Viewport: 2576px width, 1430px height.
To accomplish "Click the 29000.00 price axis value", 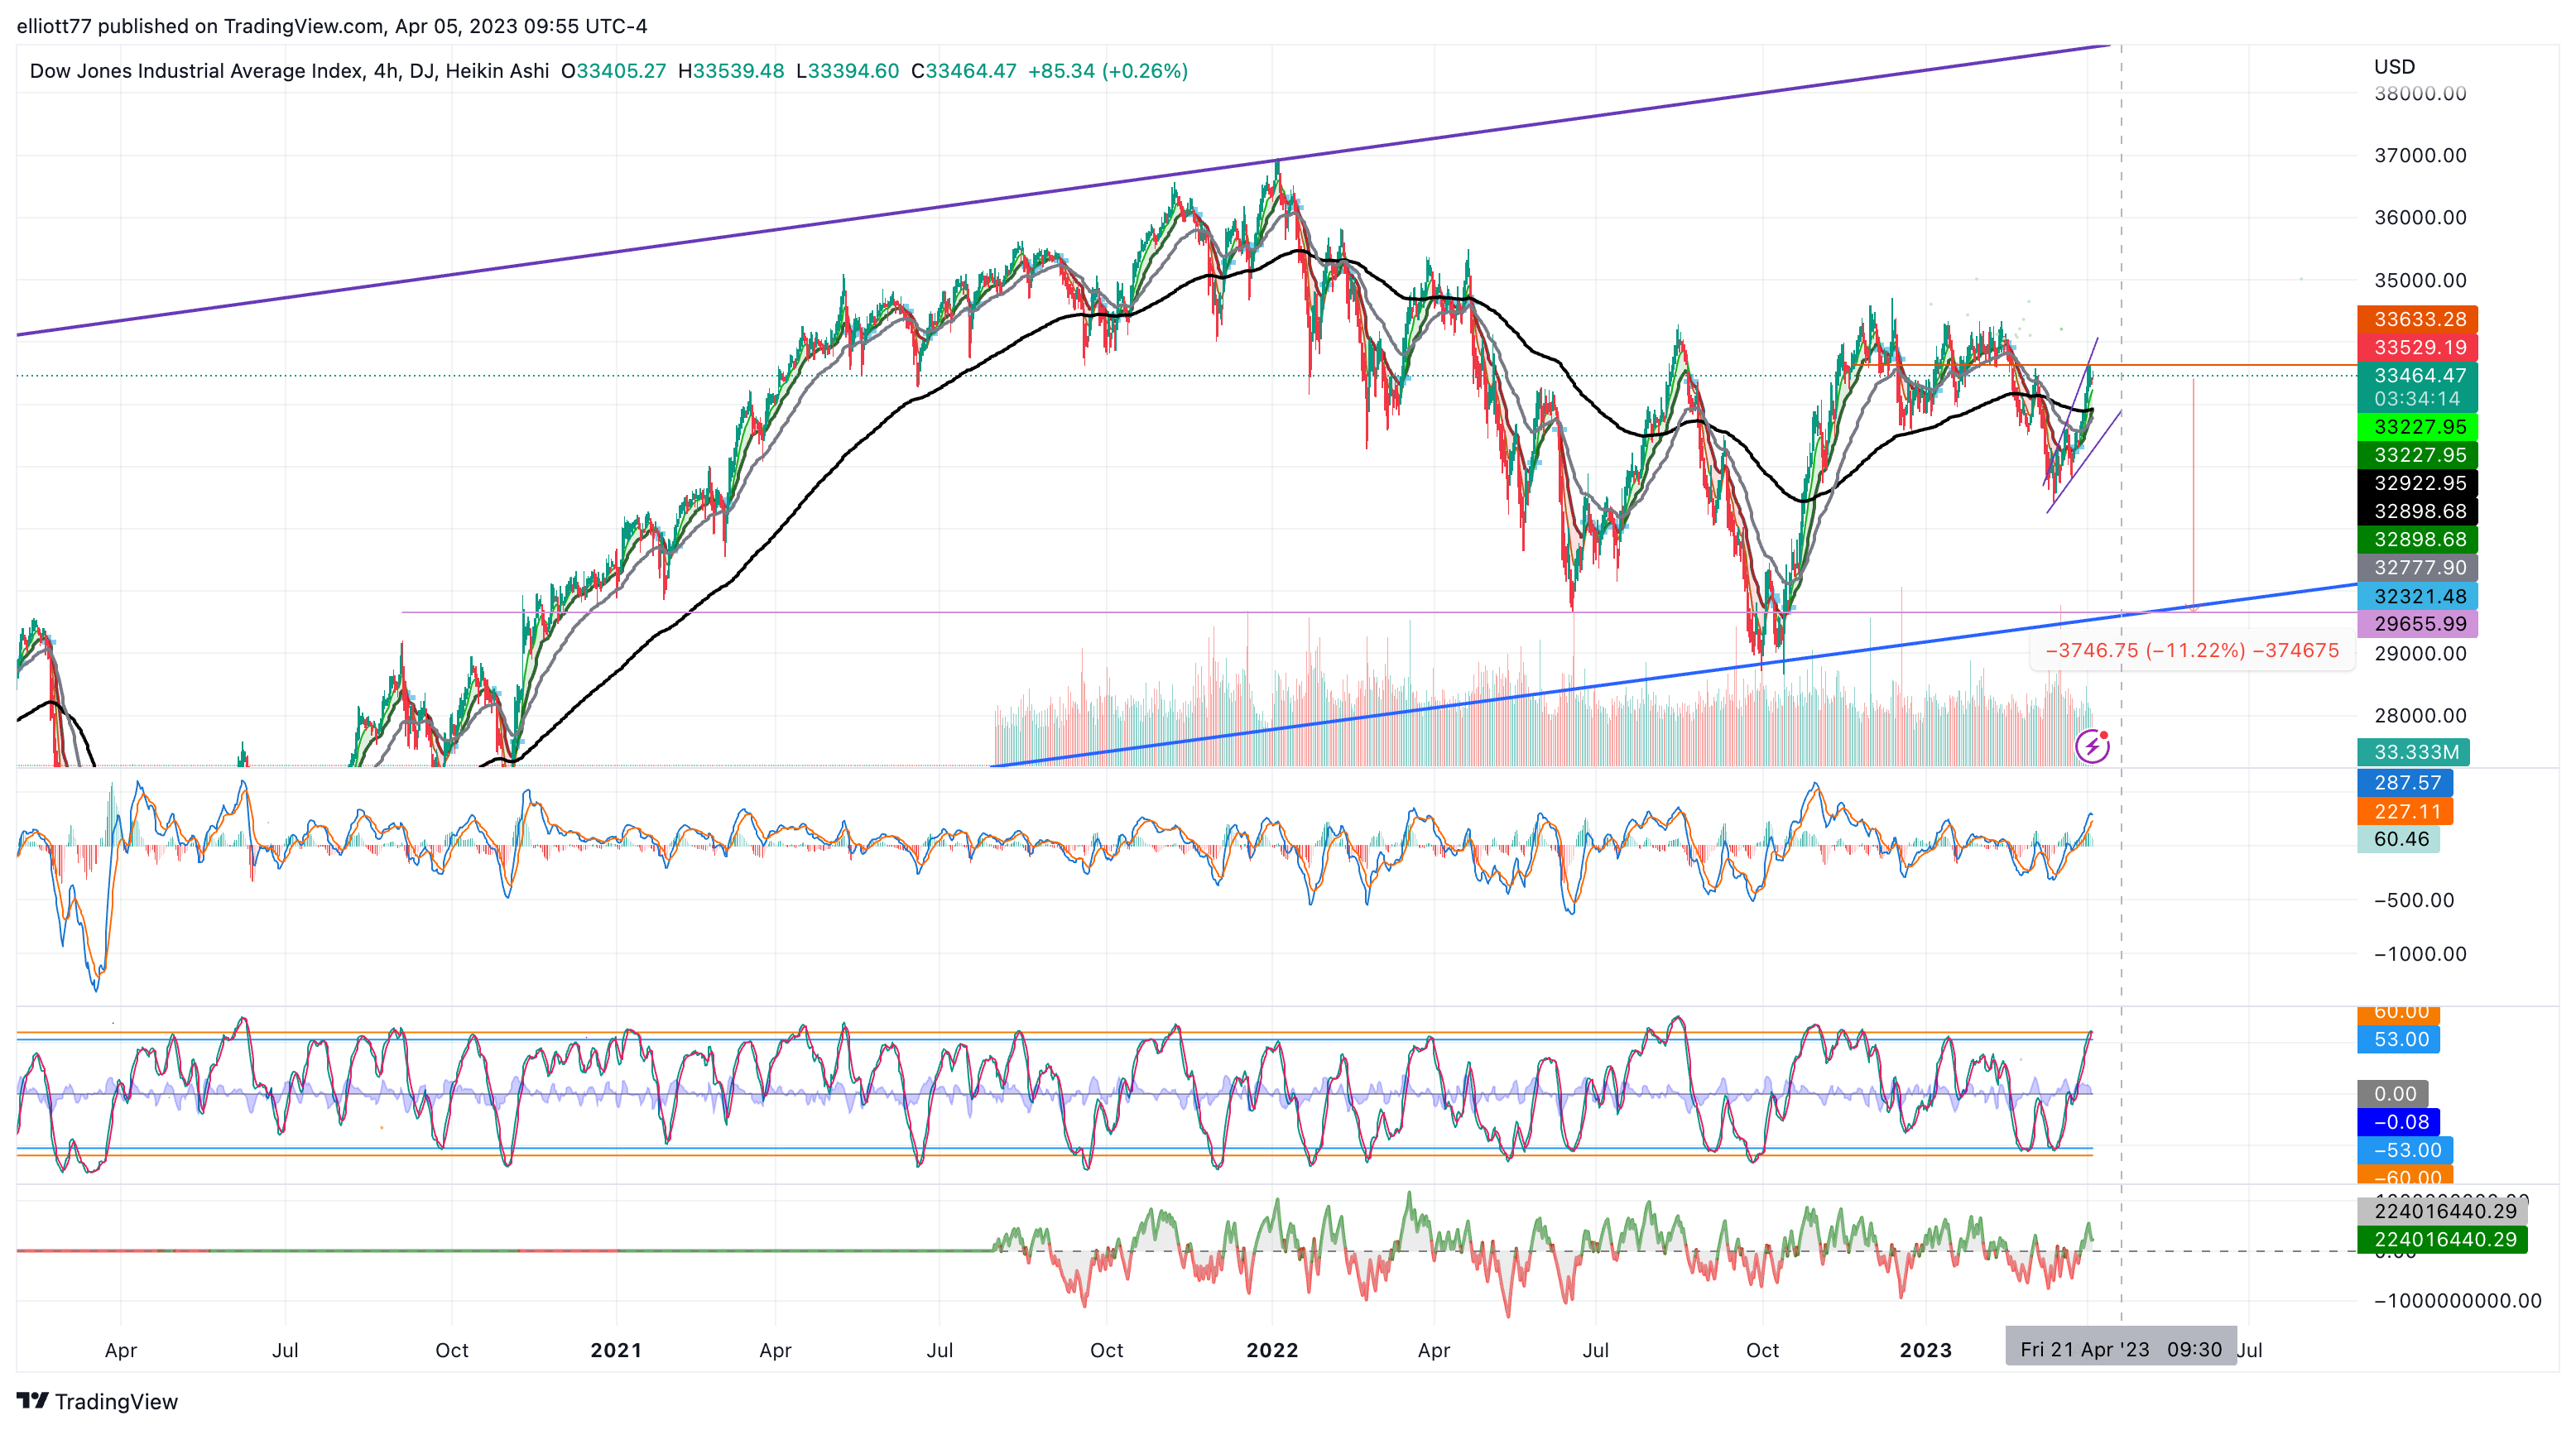I will click(x=2420, y=653).
